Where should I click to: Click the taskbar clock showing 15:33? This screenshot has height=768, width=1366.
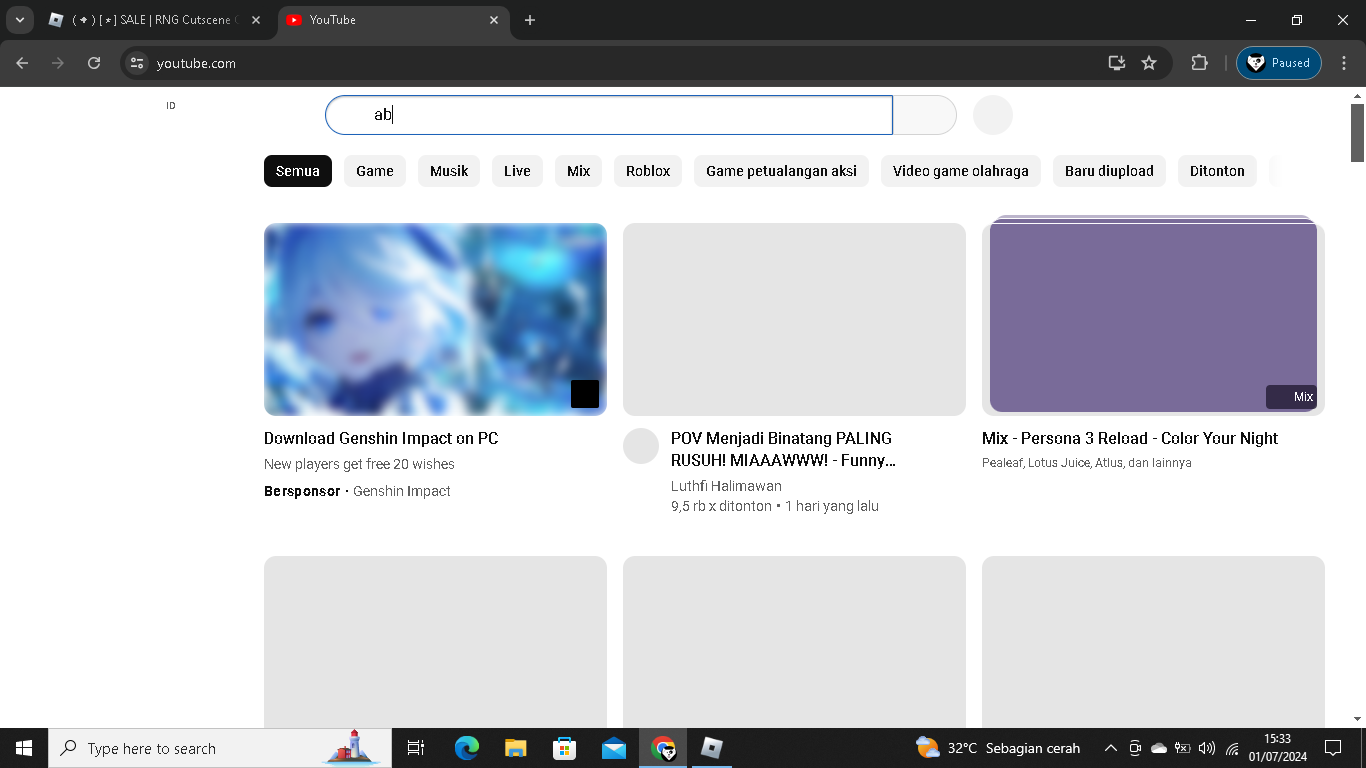click(1277, 748)
